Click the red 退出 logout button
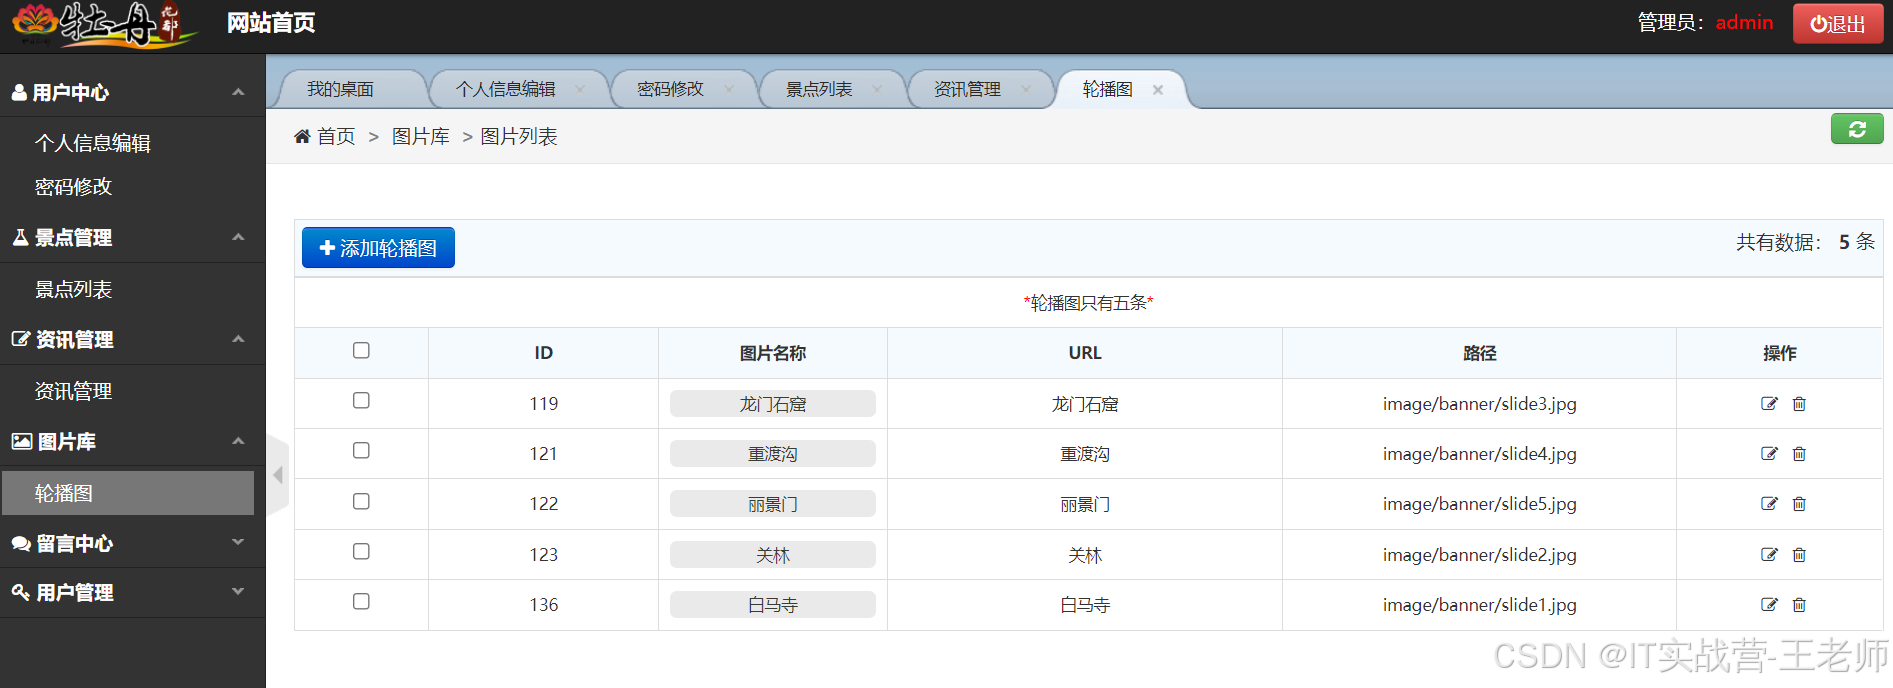 point(1838,24)
